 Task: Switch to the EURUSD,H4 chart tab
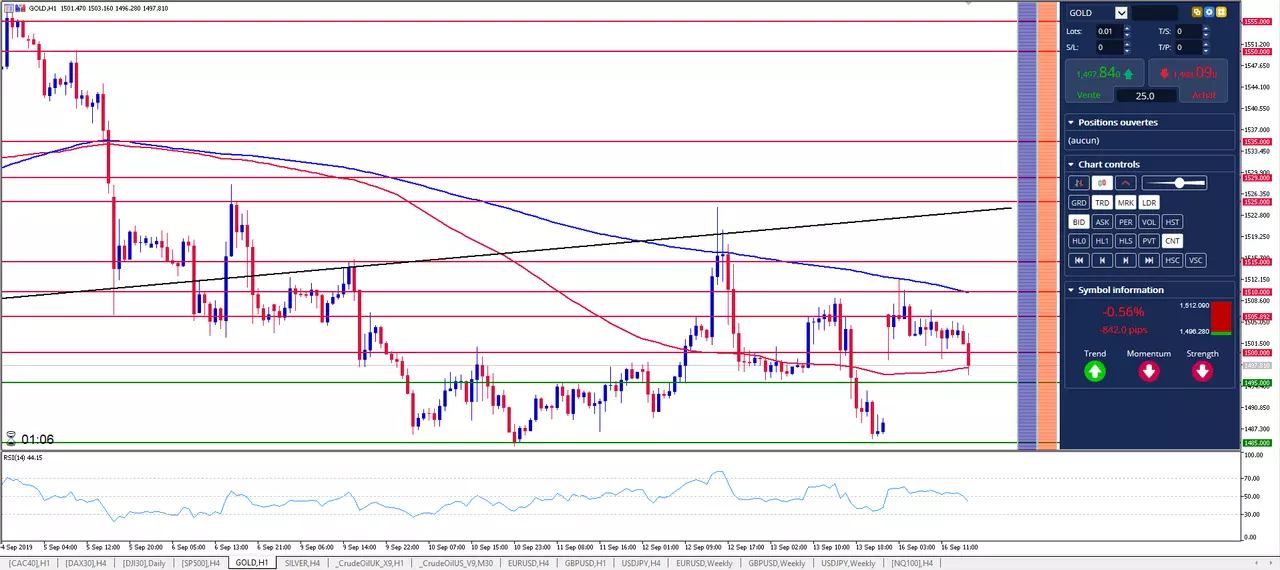click(528, 563)
